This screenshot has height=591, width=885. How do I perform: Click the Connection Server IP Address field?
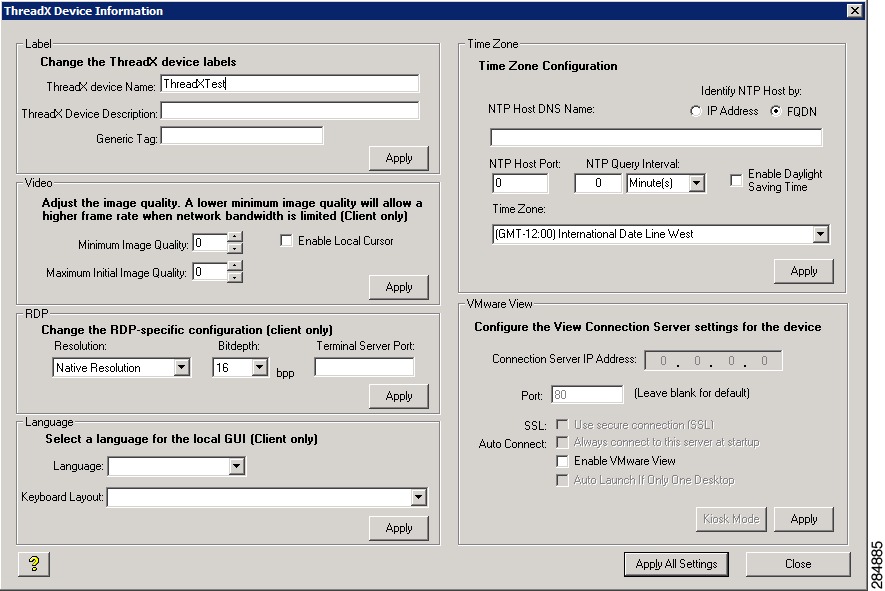(x=713, y=361)
